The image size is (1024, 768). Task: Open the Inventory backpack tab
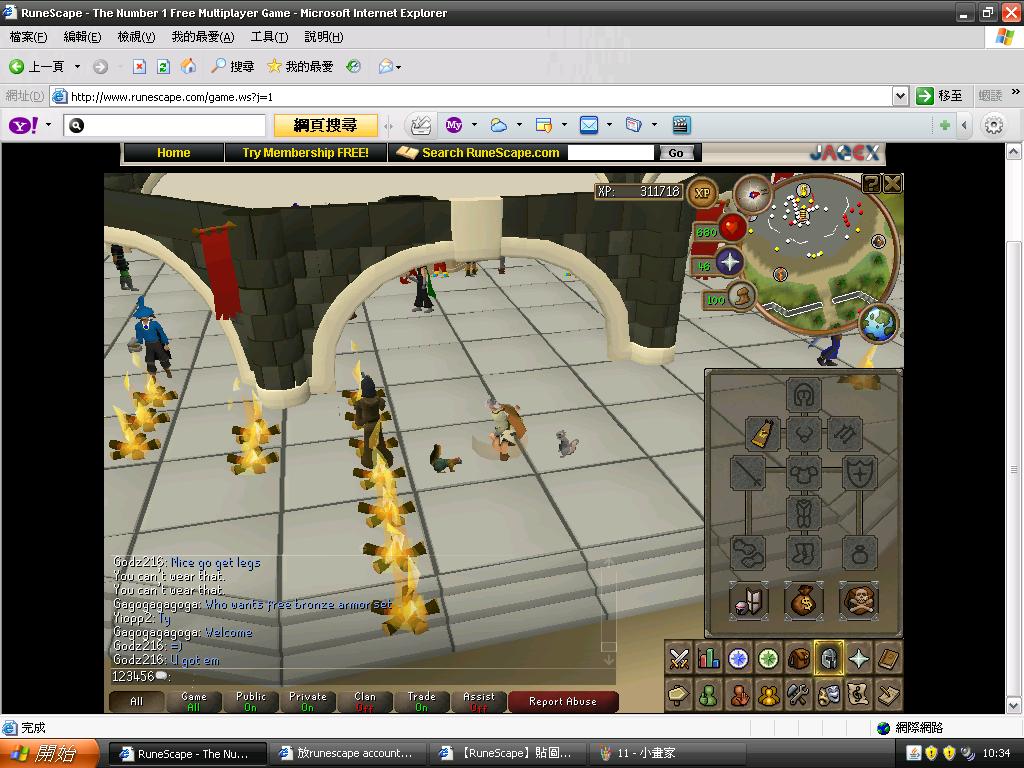point(798,658)
